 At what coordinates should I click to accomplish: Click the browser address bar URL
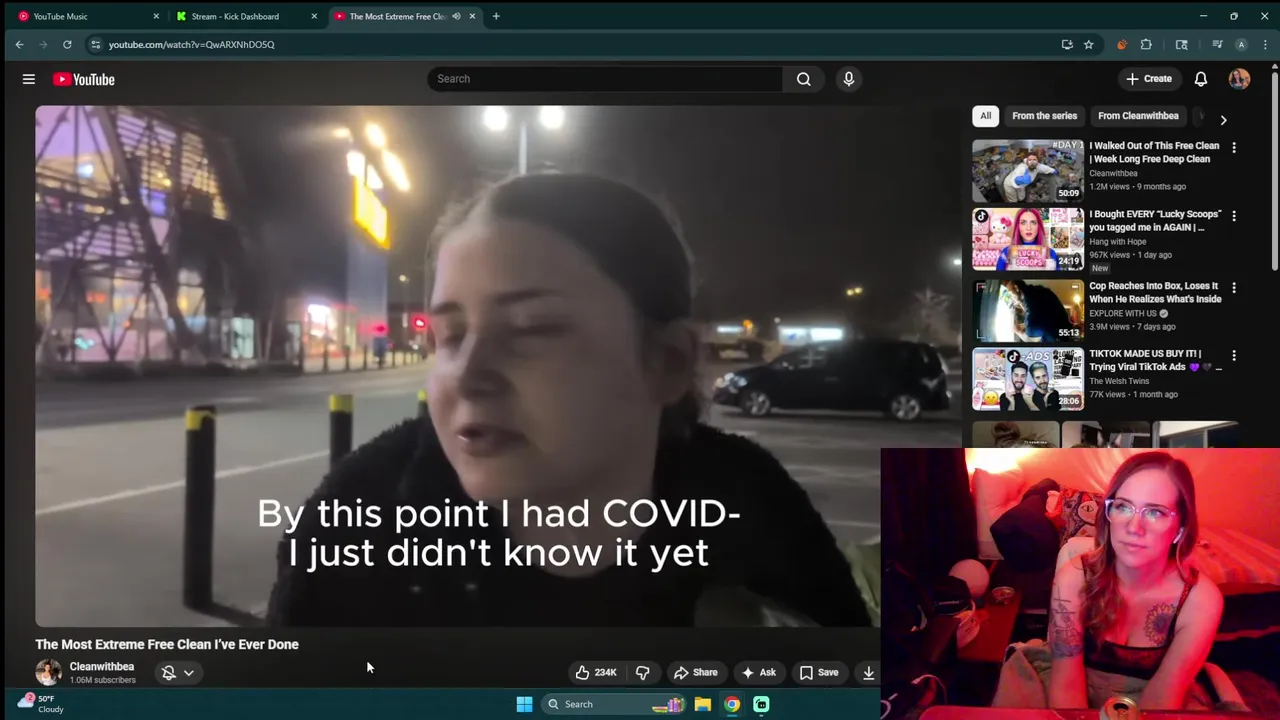coord(191,44)
